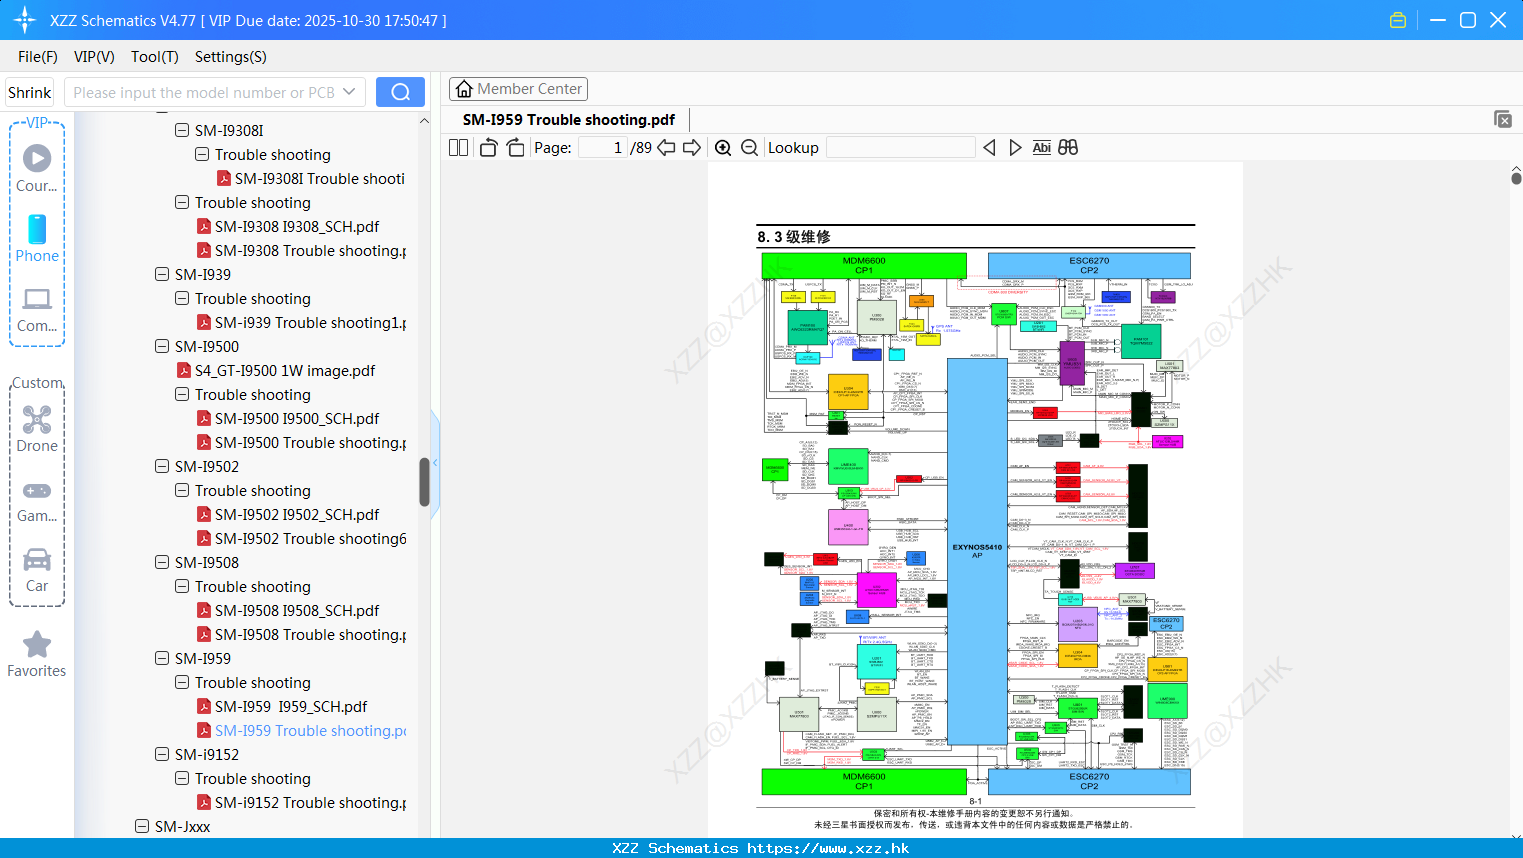This screenshot has width=1523, height=858.
Task: Find next lookup result triangle
Action: (x=1015, y=148)
